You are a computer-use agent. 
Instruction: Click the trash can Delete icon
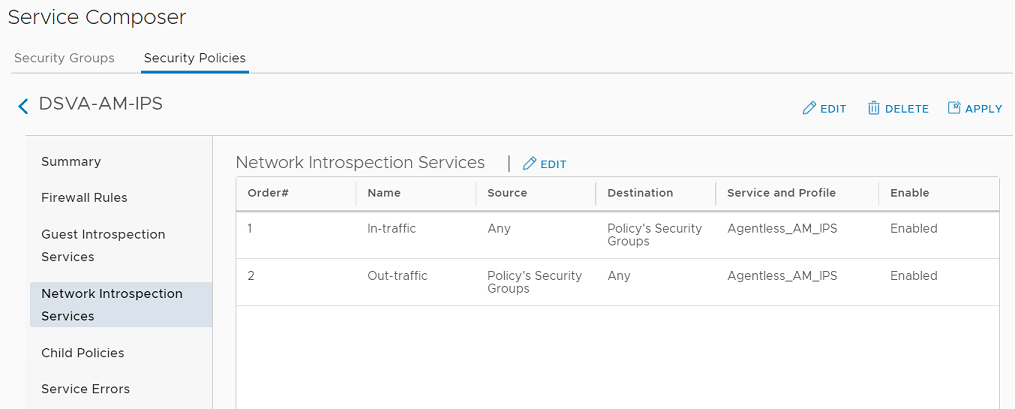tap(873, 109)
